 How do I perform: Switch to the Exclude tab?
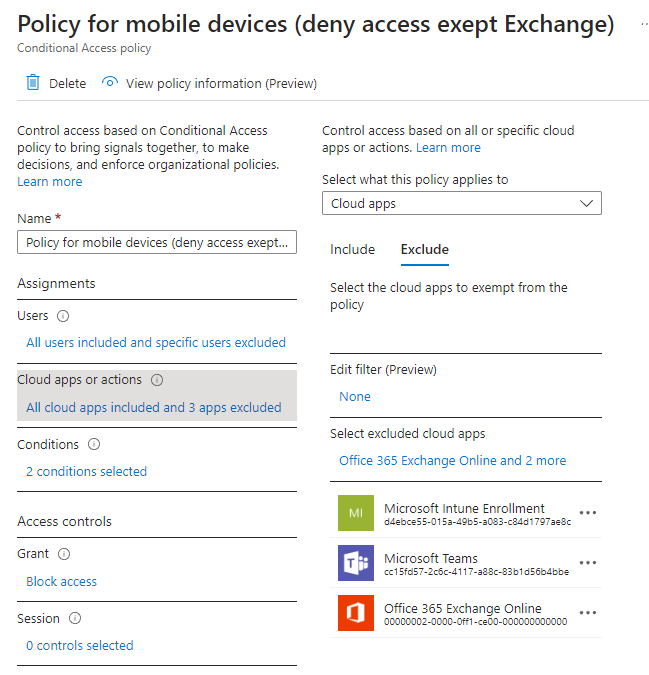click(x=425, y=250)
